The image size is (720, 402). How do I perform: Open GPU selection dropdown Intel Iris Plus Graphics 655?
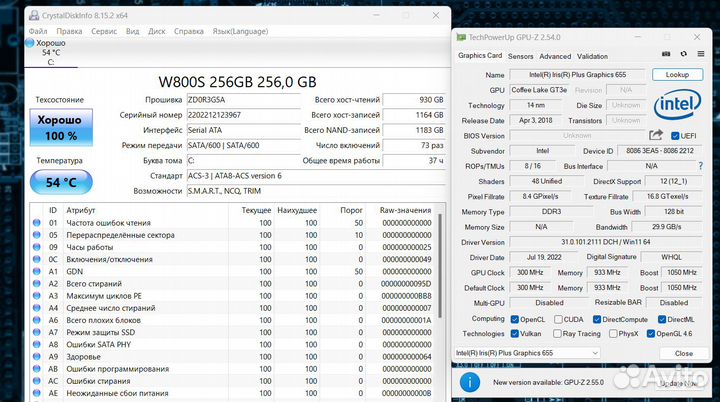(527, 353)
